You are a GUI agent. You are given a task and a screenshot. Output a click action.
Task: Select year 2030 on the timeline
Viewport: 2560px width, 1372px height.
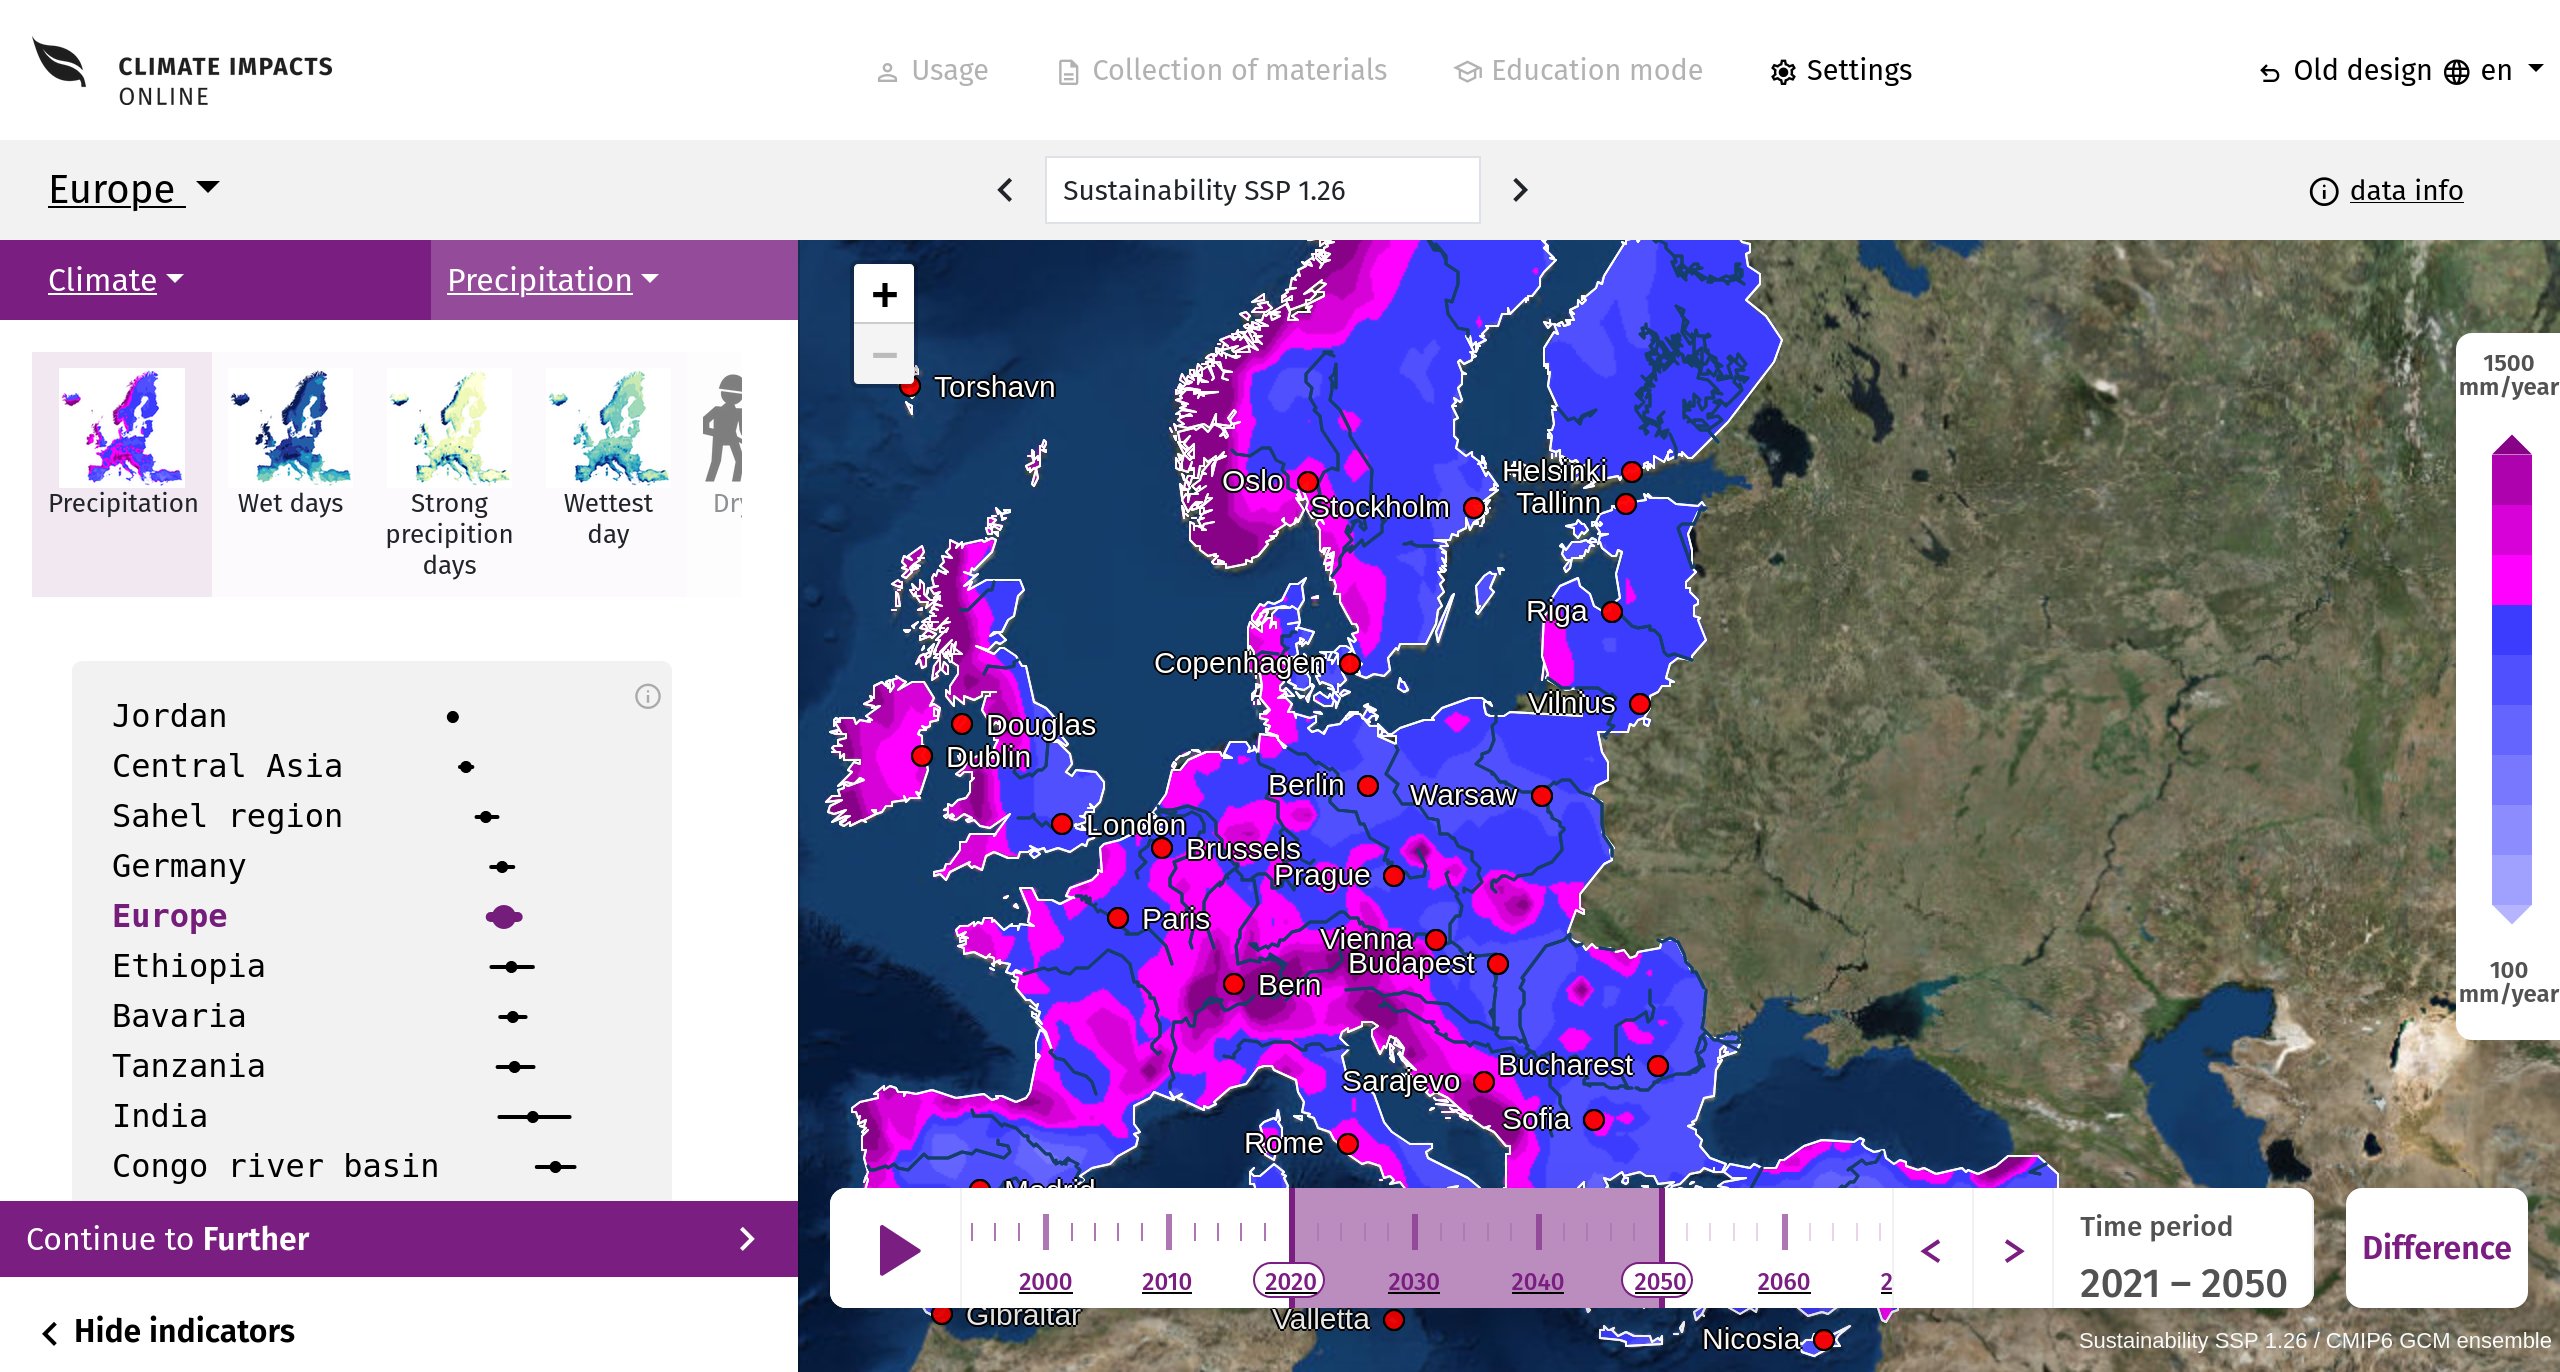point(1413,1281)
